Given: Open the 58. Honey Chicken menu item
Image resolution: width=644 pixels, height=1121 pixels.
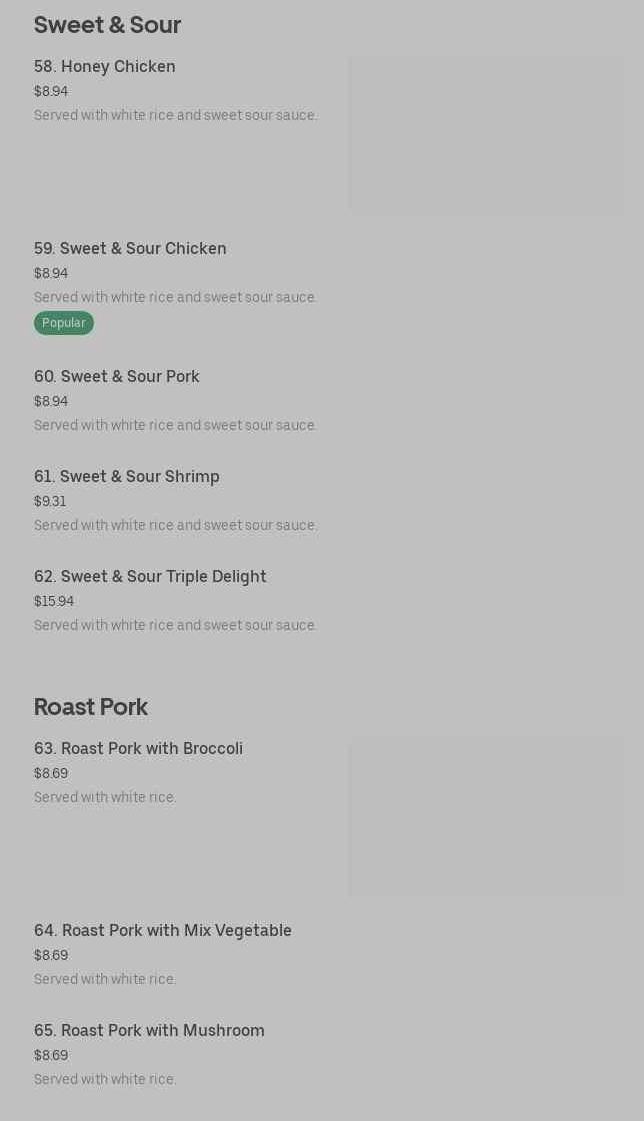Looking at the screenshot, I should coord(105,67).
